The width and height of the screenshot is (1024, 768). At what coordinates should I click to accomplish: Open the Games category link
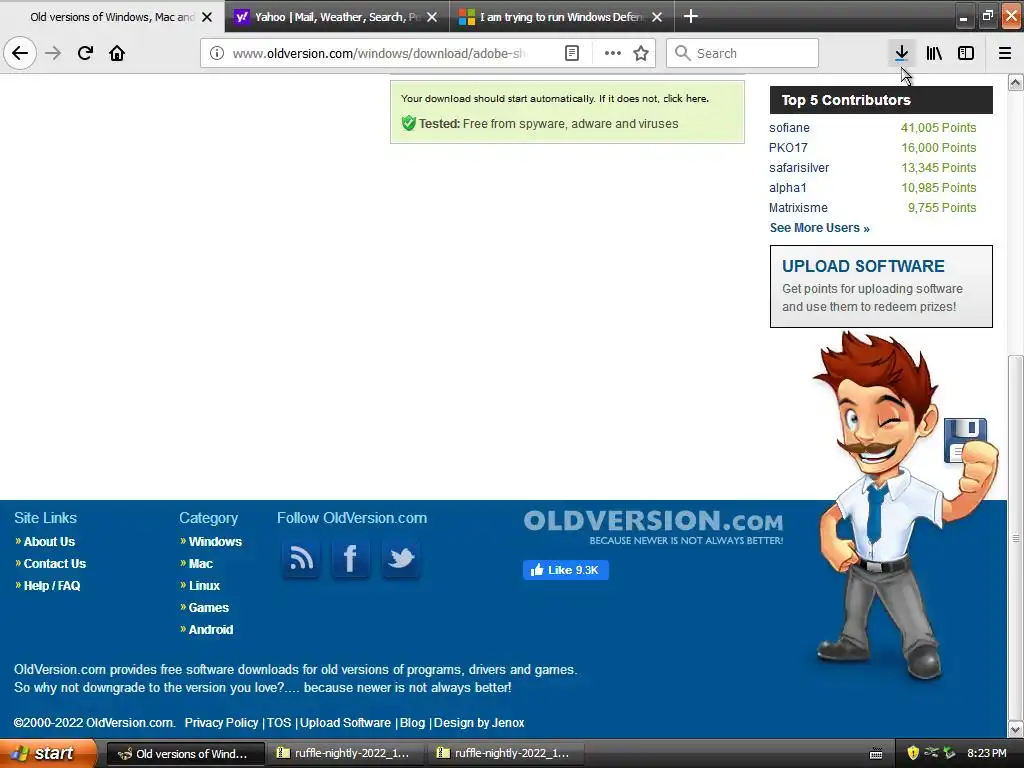point(208,608)
